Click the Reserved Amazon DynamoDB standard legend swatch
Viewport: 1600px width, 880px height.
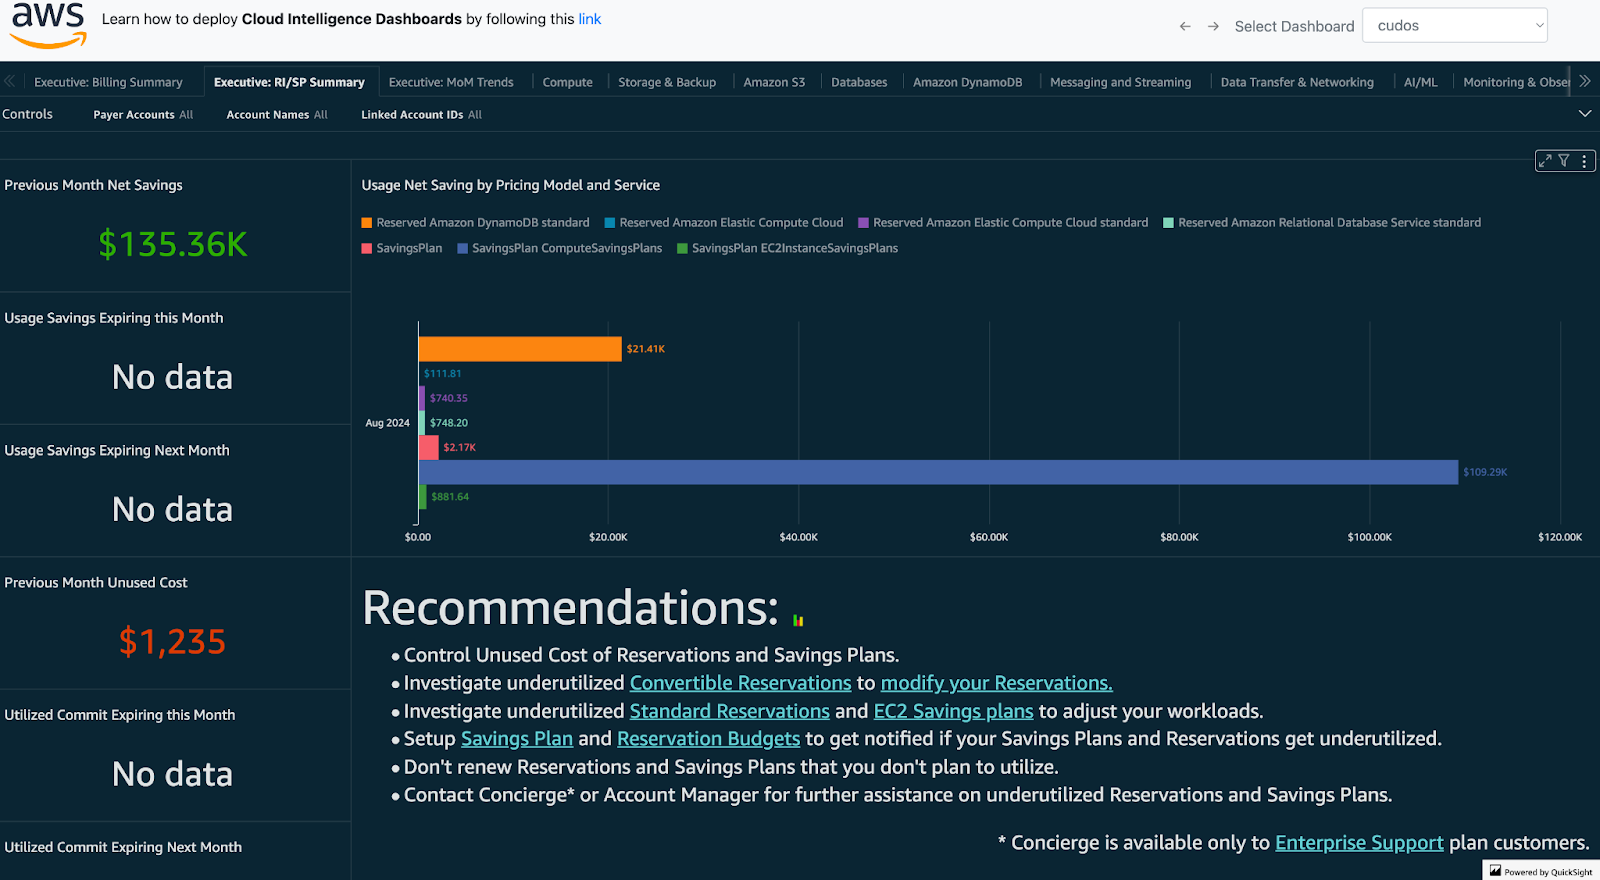pyautogui.click(x=366, y=223)
